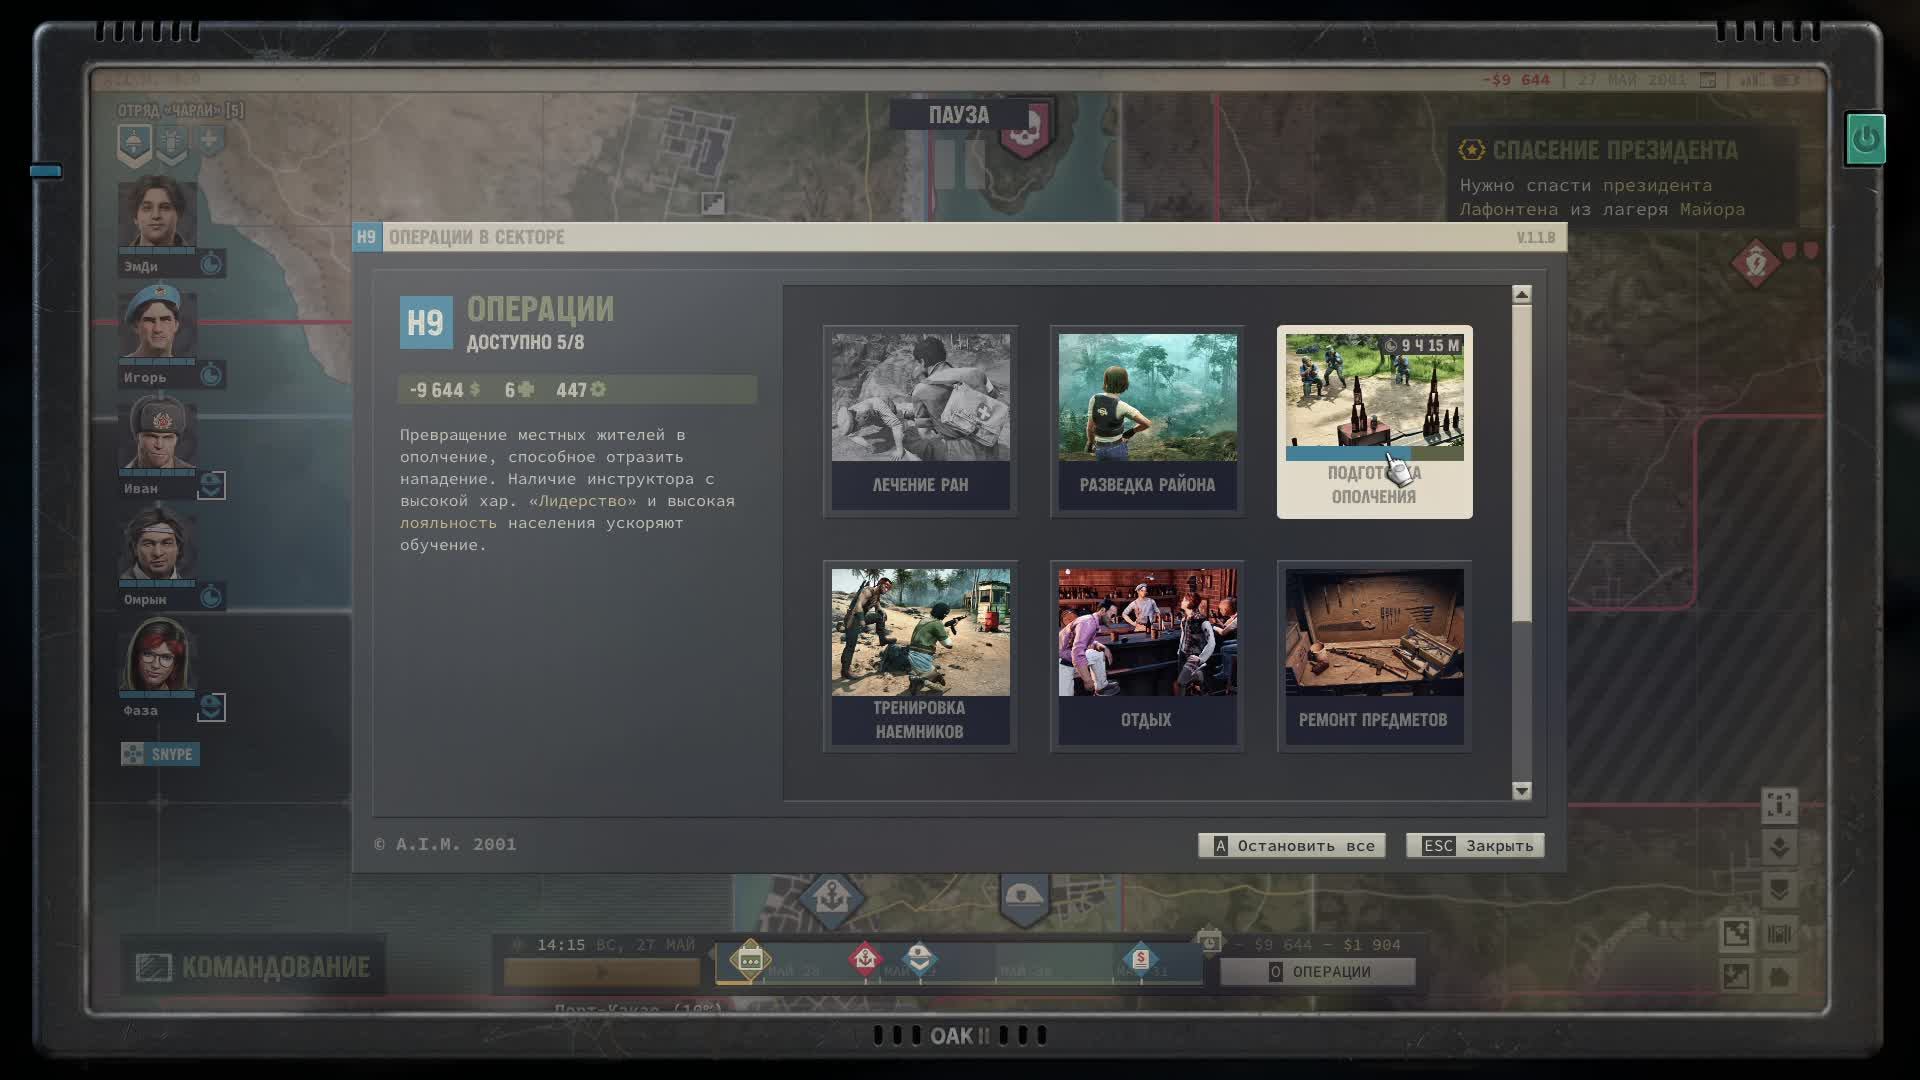
Task: Pick the Ремонт предметов operation
Action: [x=1374, y=656]
